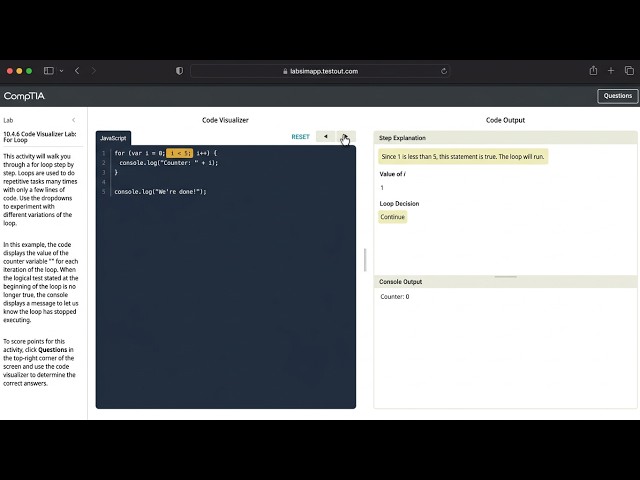Click the CompTIA logo
Screen dimensions: 640x480
(24, 96)
